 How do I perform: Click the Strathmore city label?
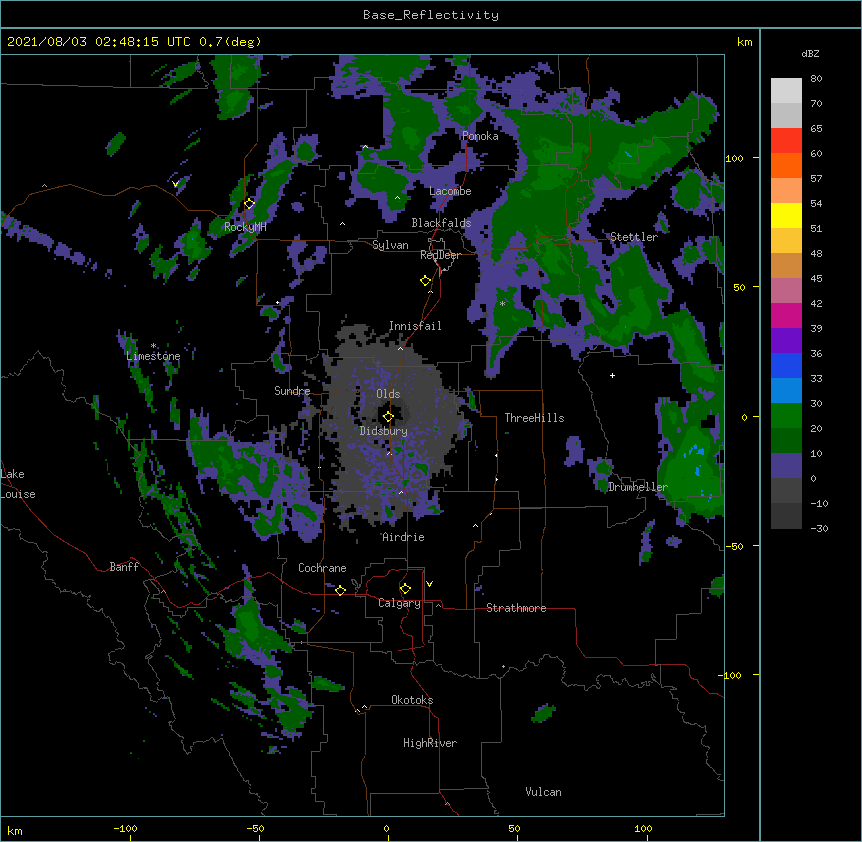pos(516,608)
